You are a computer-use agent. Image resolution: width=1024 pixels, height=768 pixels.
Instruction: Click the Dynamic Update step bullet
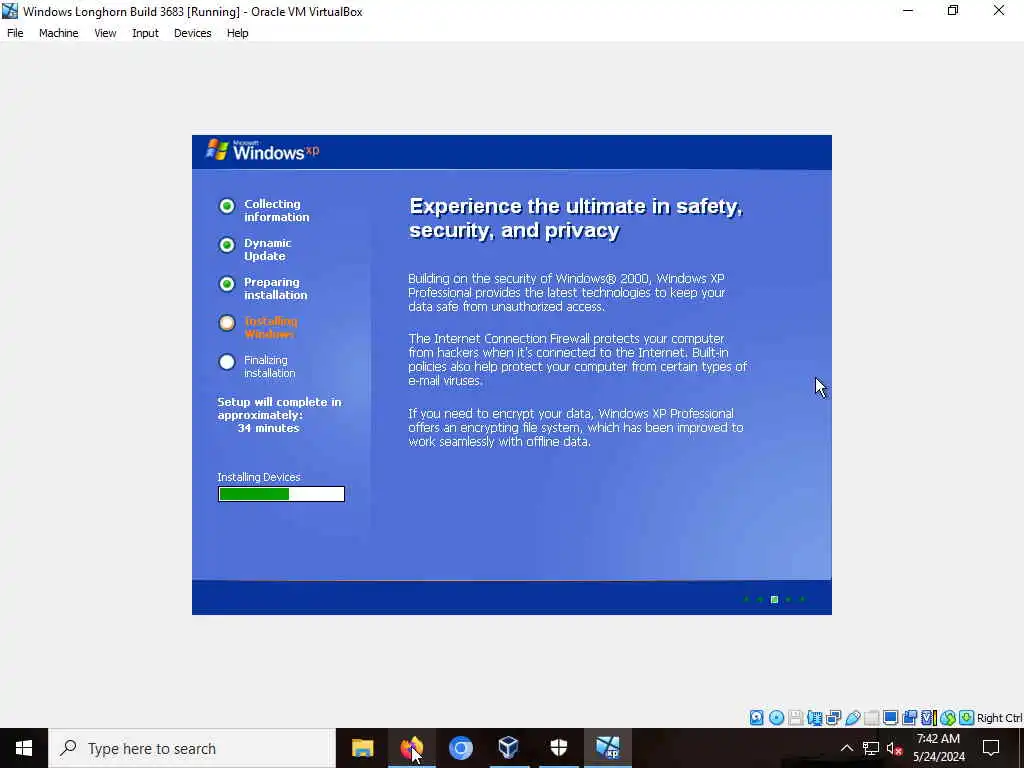pos(227,245)
